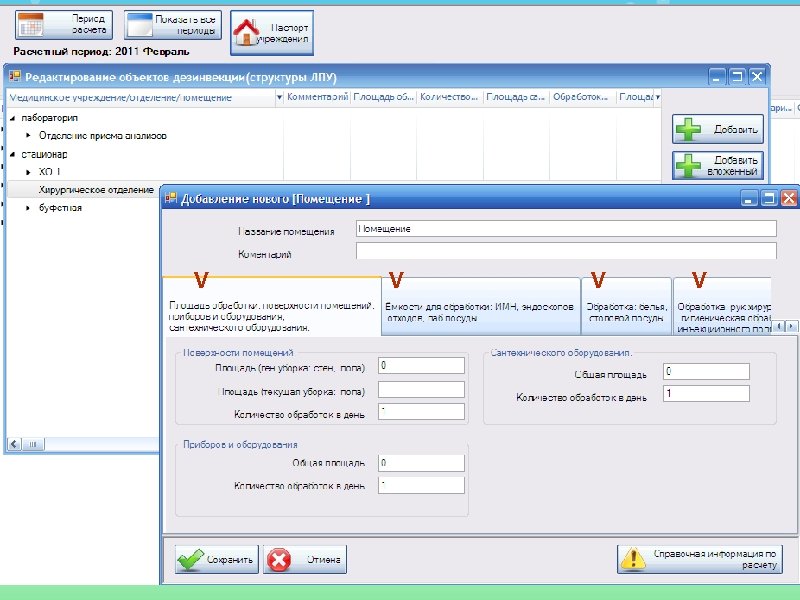This screenshot has height=600, width=800.
Task: Switch to Обработка белья, столовой посуды tab
Action: tap(627, 306)
